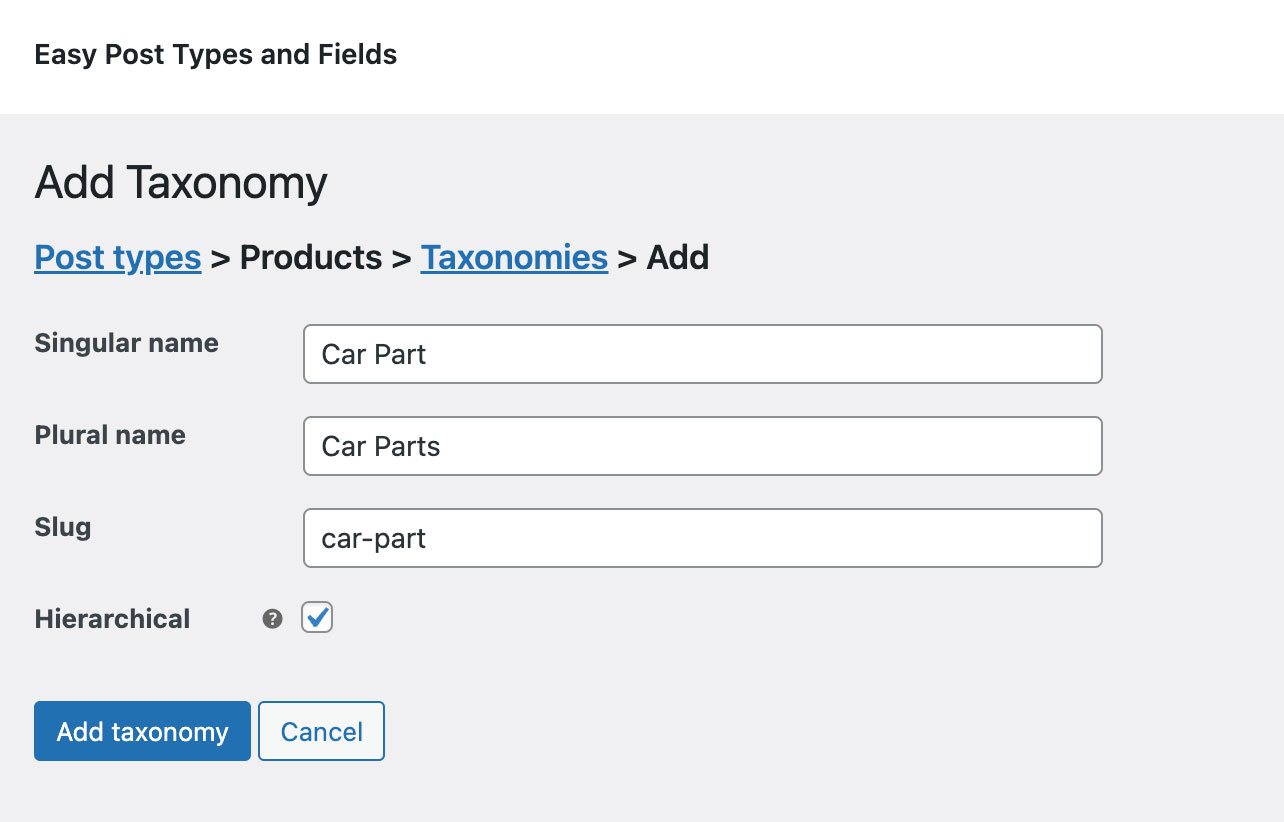Click the Singular name label
Image resolution: width=1284 pixels, height=822 pixels.
click(126, 343)
